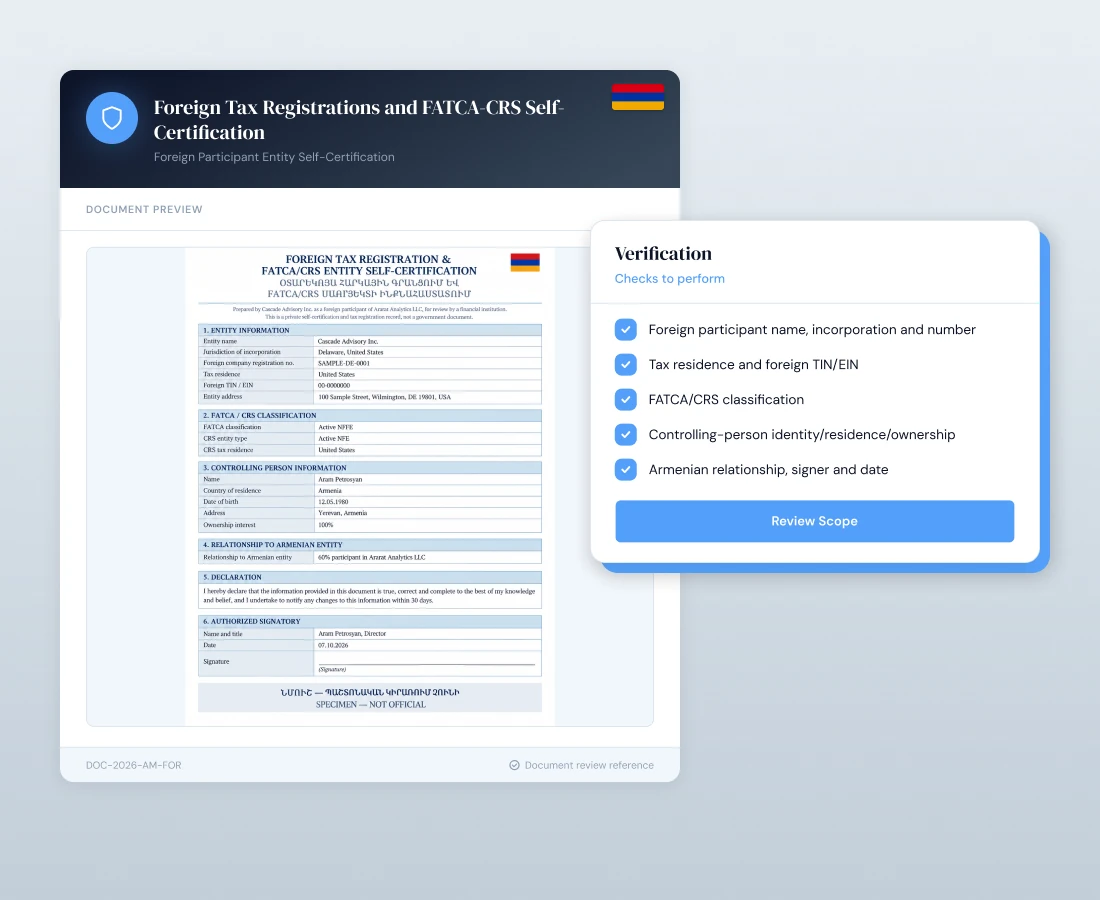Click the Entity Information section header in document

pyautogui.click(x=370, y=330)
